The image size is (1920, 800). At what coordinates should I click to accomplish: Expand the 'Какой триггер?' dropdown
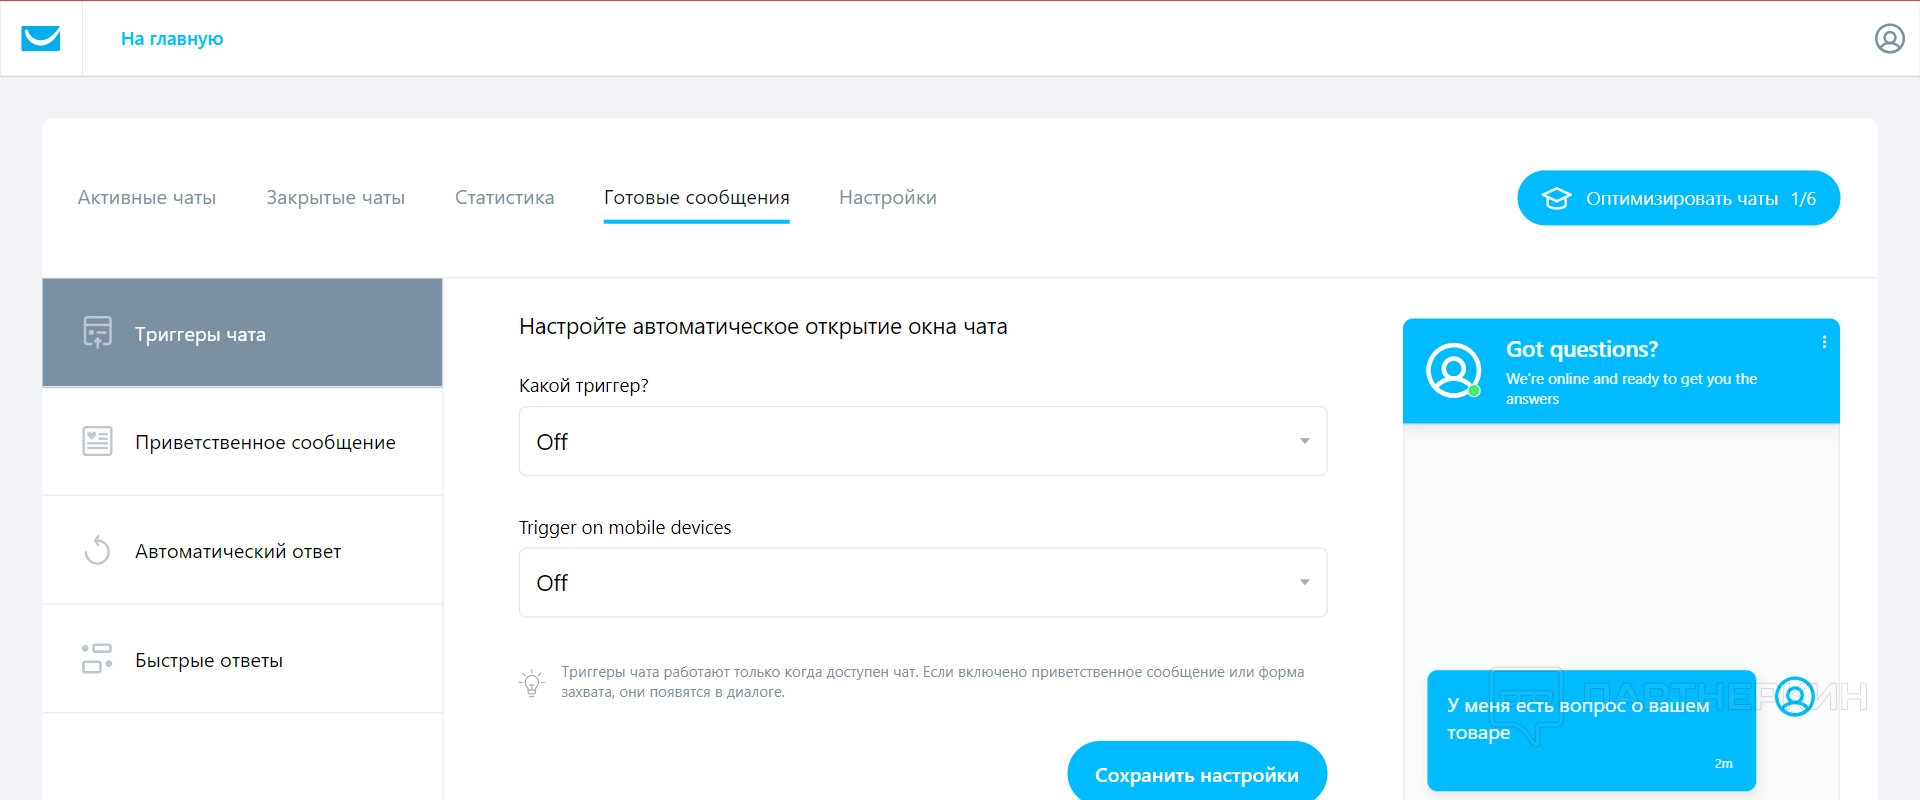[x=922, y=441]
